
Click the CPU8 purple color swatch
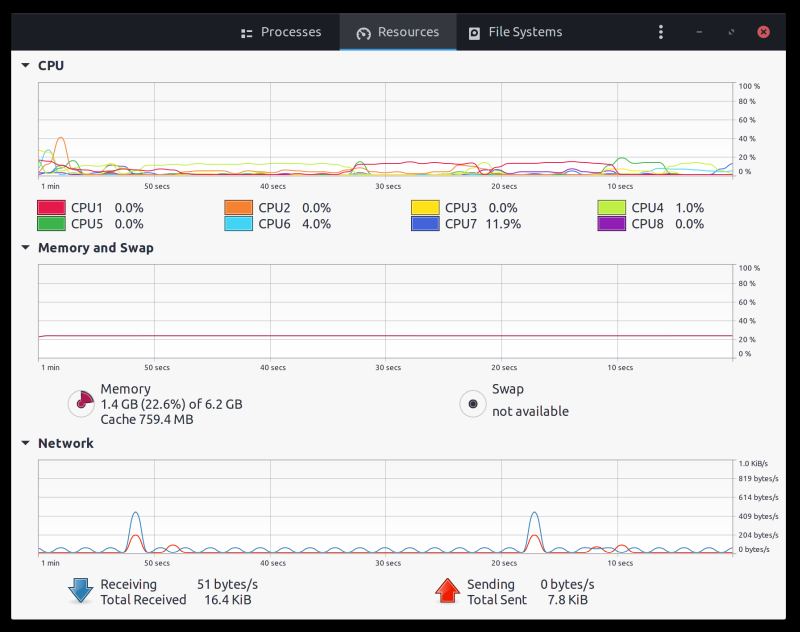pyautogui.click(x=611, y=224)
